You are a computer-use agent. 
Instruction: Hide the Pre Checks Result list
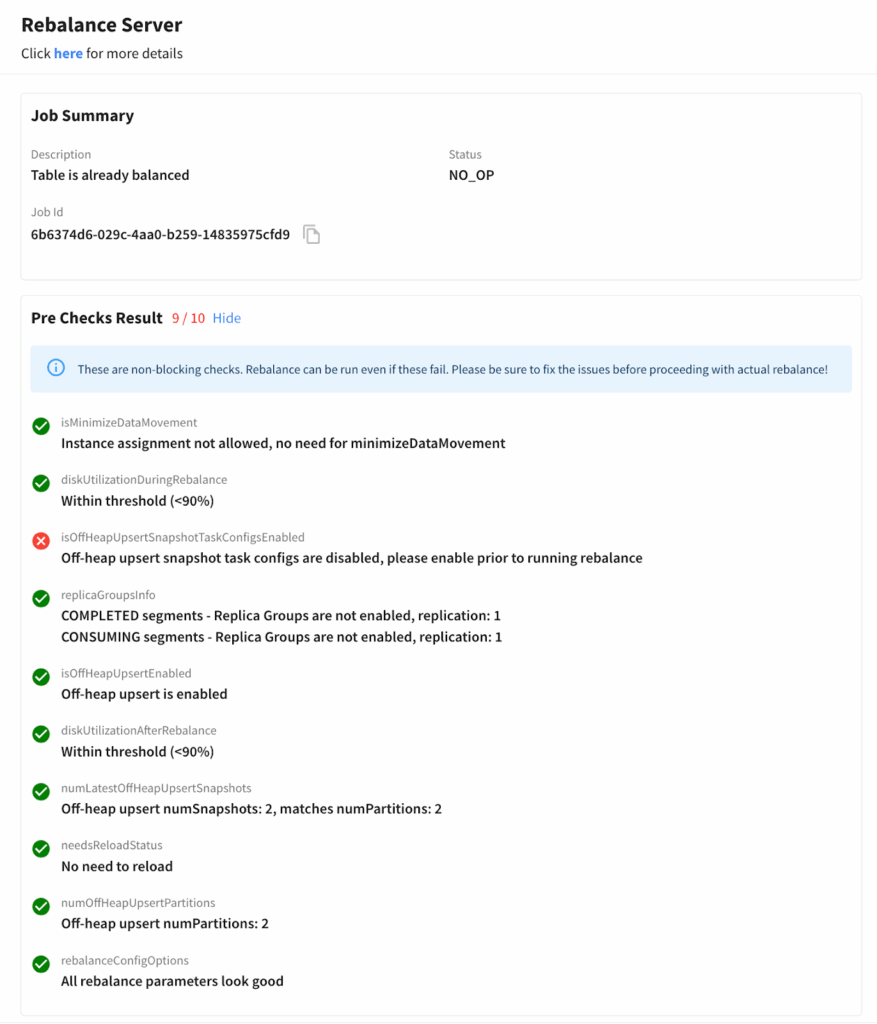(226, 318)
